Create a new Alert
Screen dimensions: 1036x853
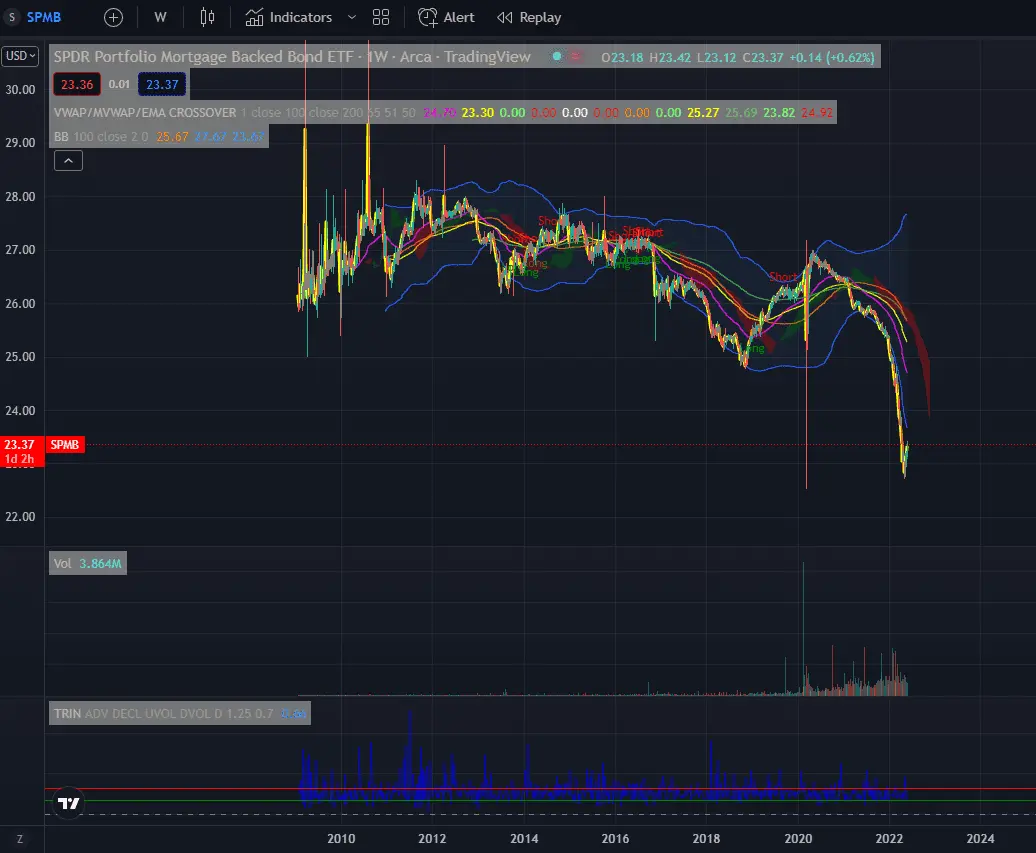click(447, 18)
